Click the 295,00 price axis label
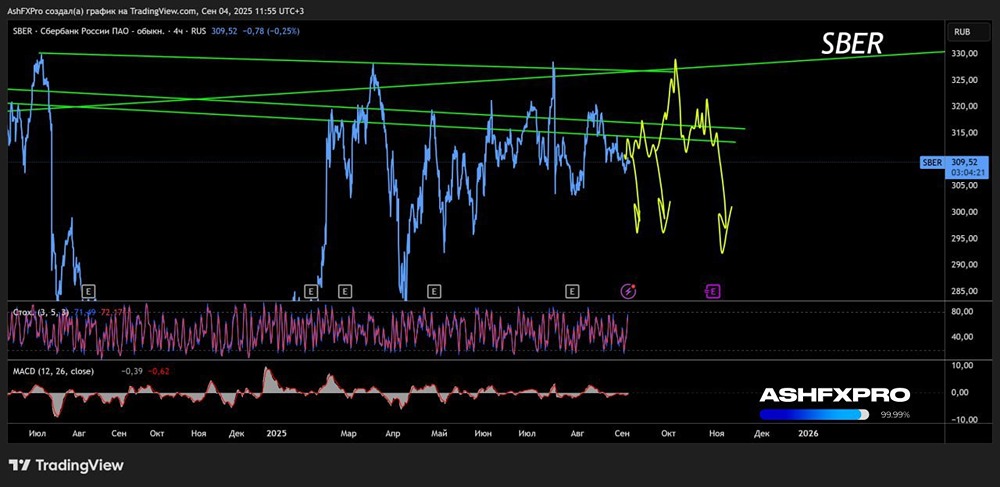Viewport: 1000px width, 487px height. tap(963, 238)
